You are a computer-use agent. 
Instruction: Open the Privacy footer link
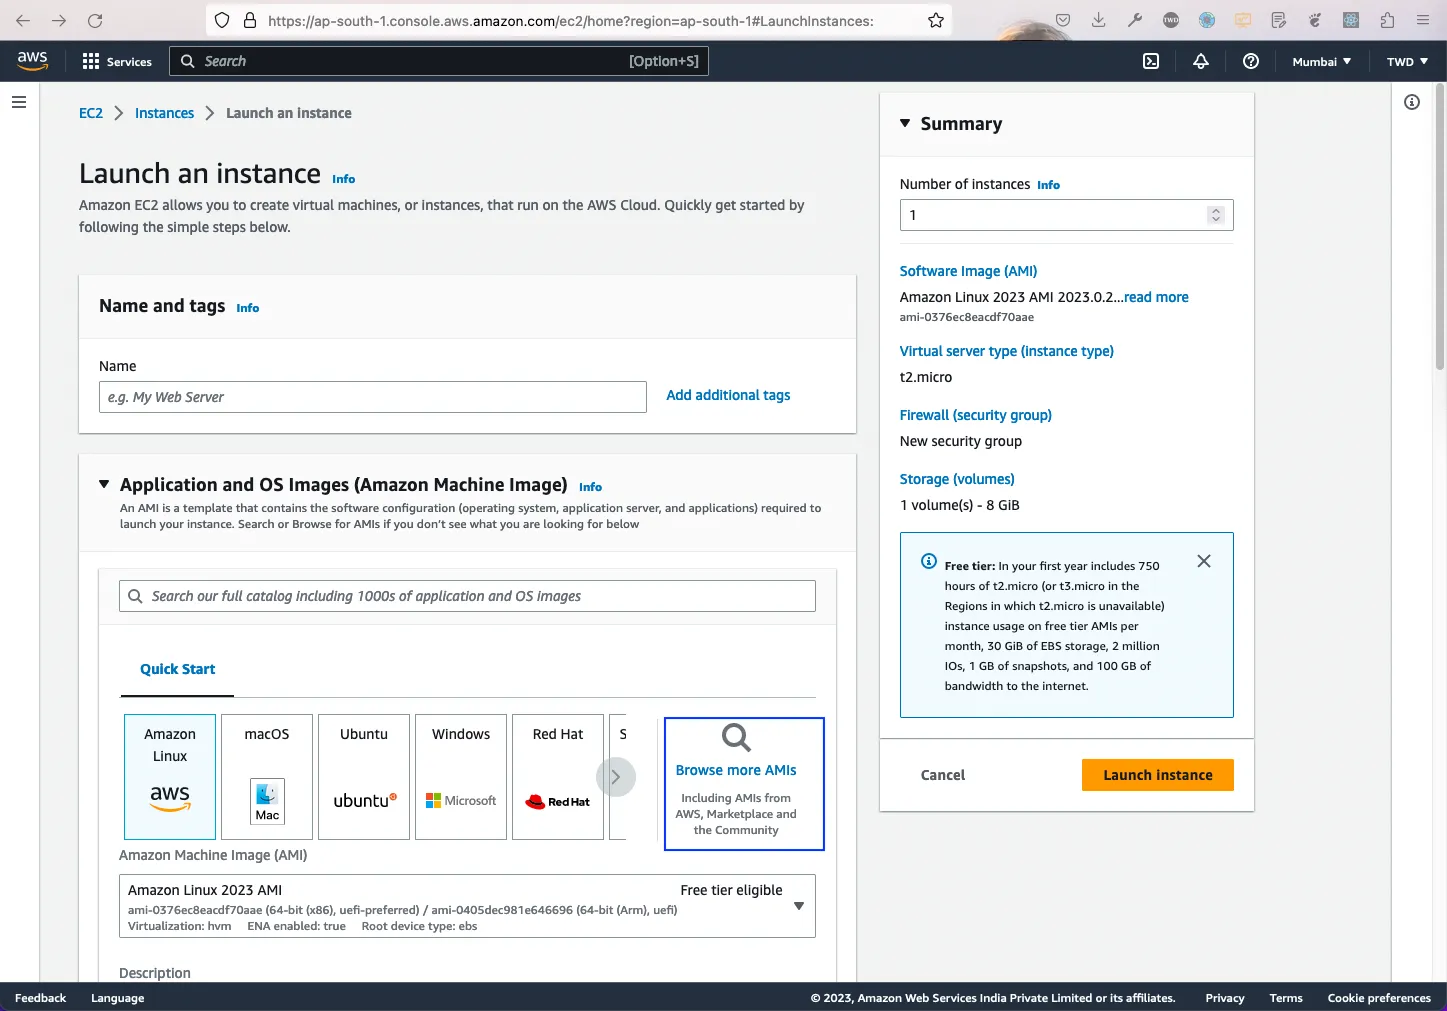1225,998
